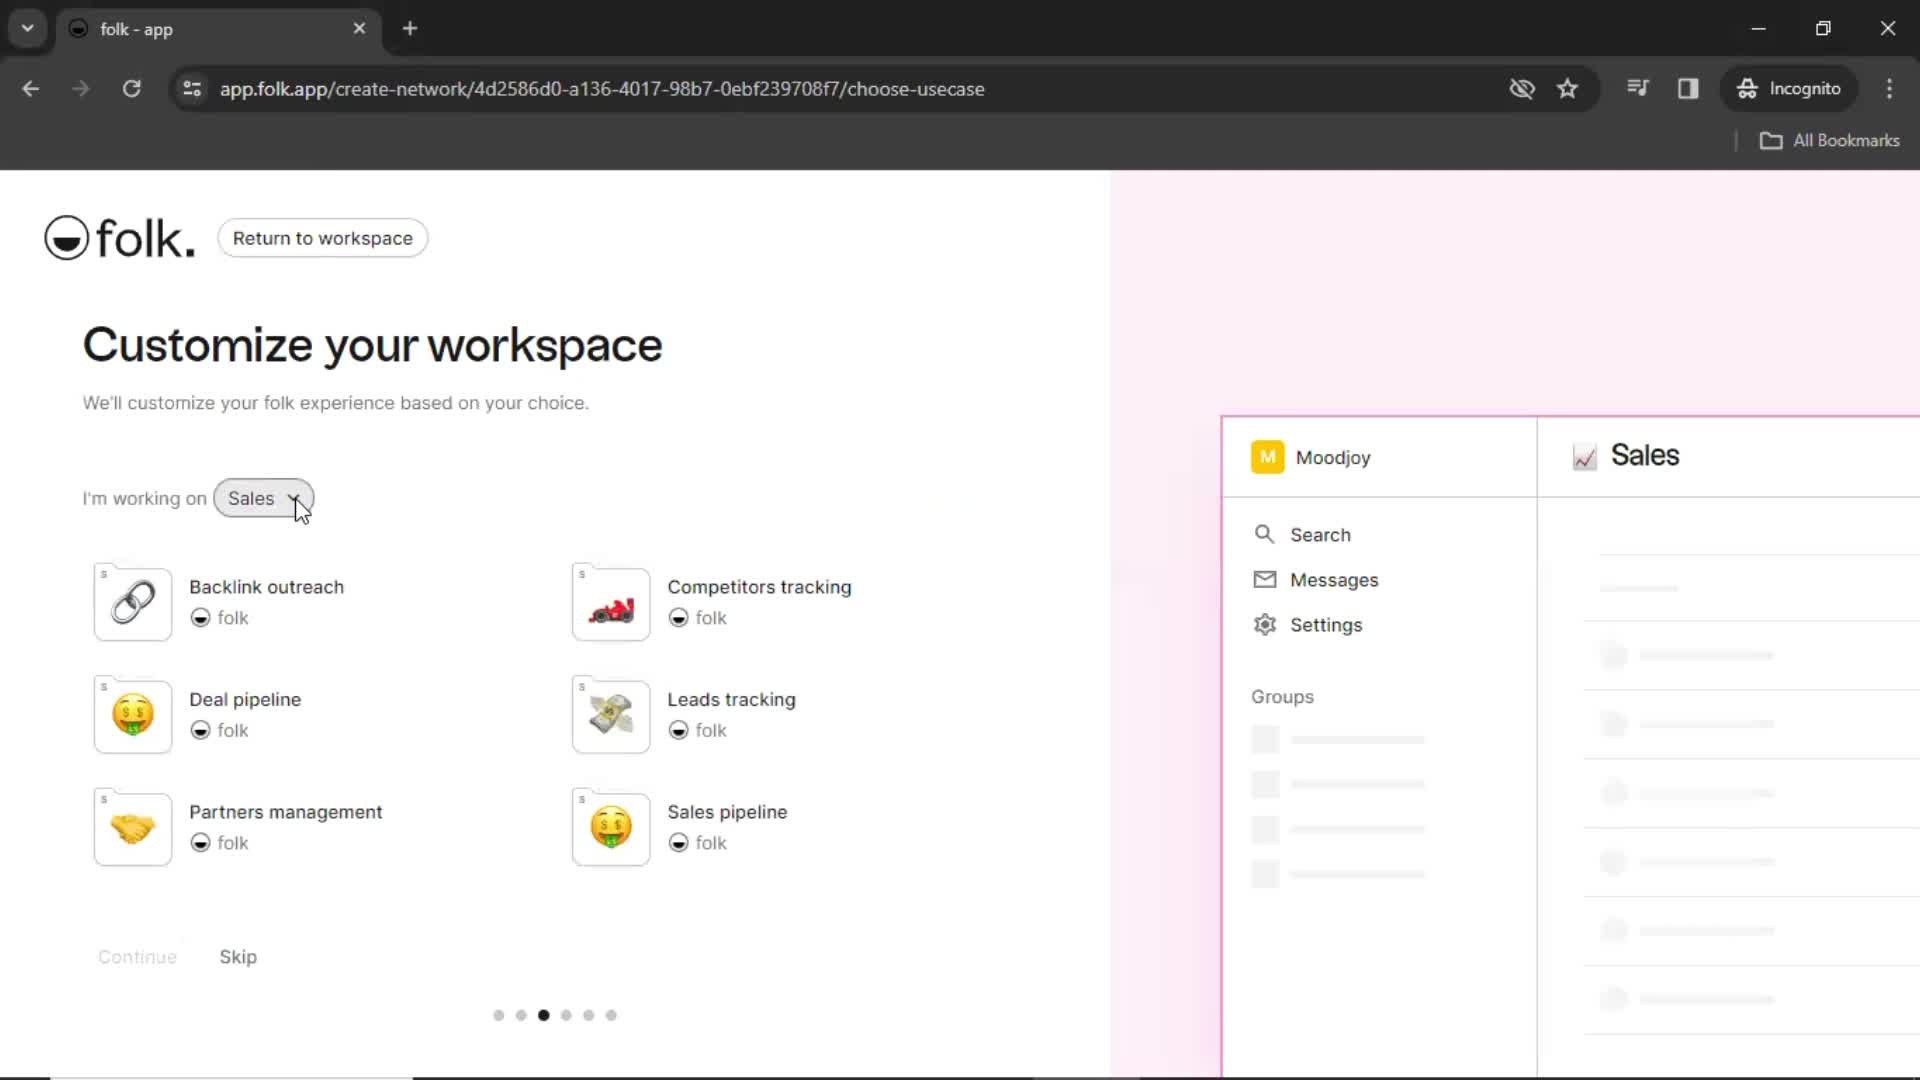The width and height of the screenshot is (1920, 1080).
Task: Click the Return to workspace button
Action: (322, 239)
